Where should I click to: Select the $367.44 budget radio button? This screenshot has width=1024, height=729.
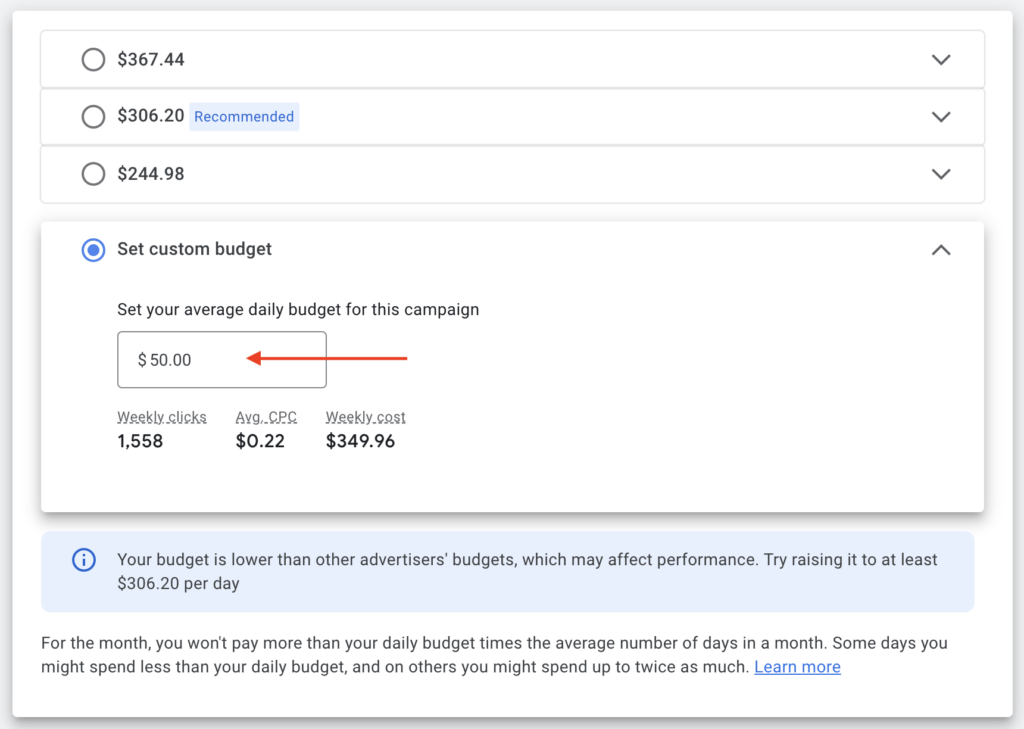point(93,59)
